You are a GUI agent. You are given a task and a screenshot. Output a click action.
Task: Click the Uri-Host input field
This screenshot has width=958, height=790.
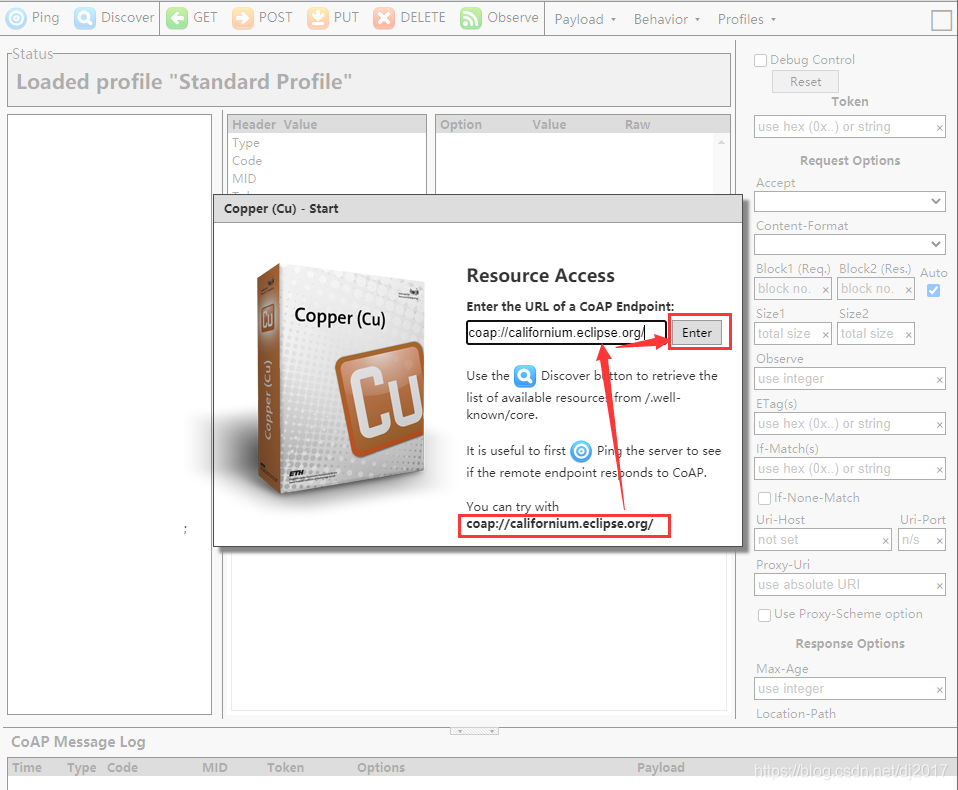point(822,540)
